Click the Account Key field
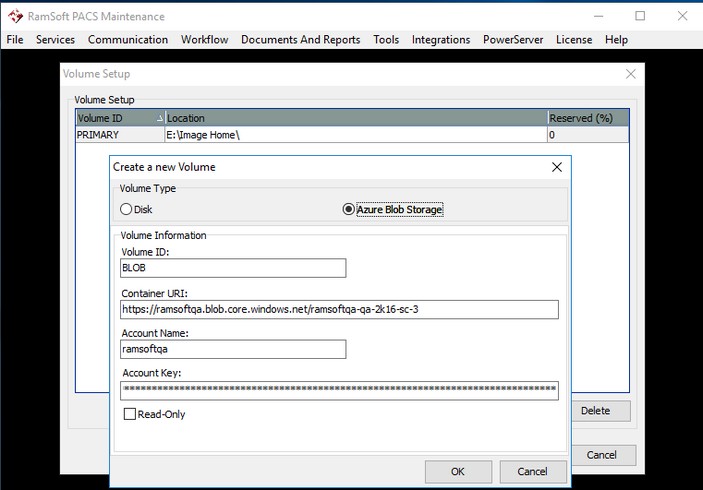Viewport: 703px width, 490px height. pos(338,390)
